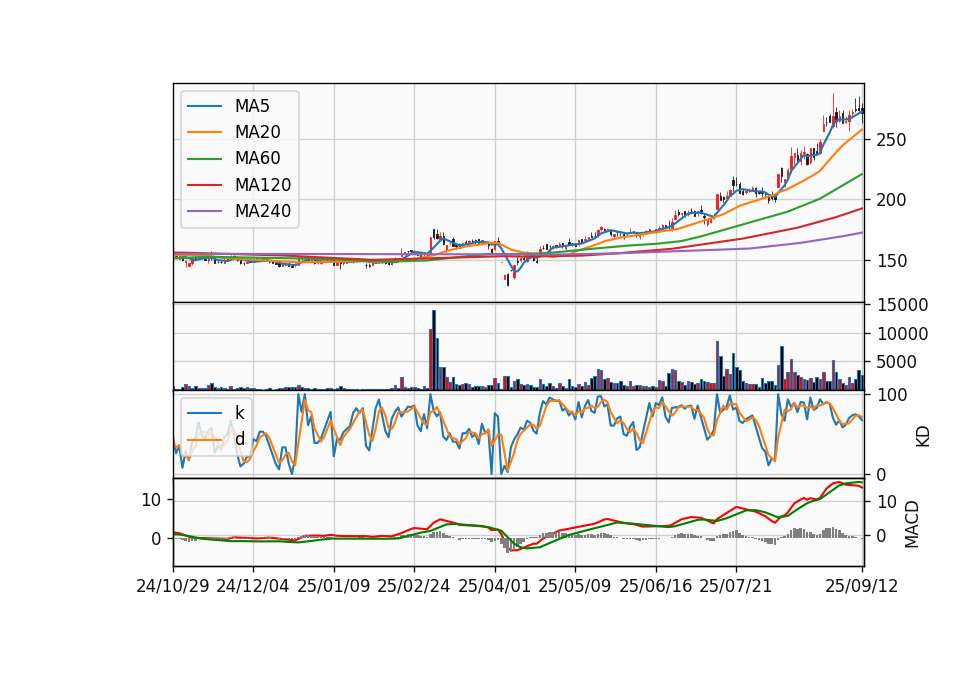Click the MA5 legend label
Viewport: 960px width, 690px height.
[x=252, y=106]
